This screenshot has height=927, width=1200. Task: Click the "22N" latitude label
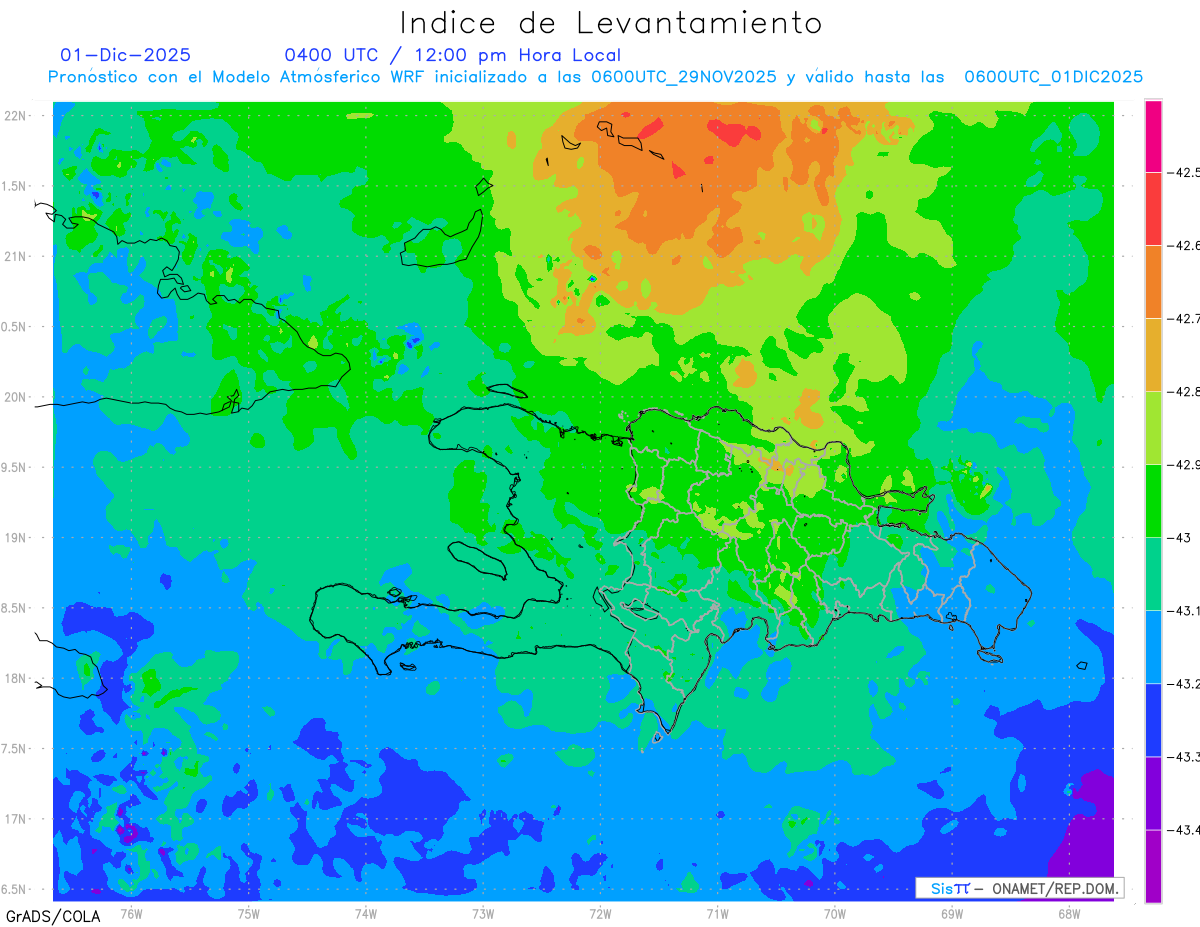click(x=15, y=116)
